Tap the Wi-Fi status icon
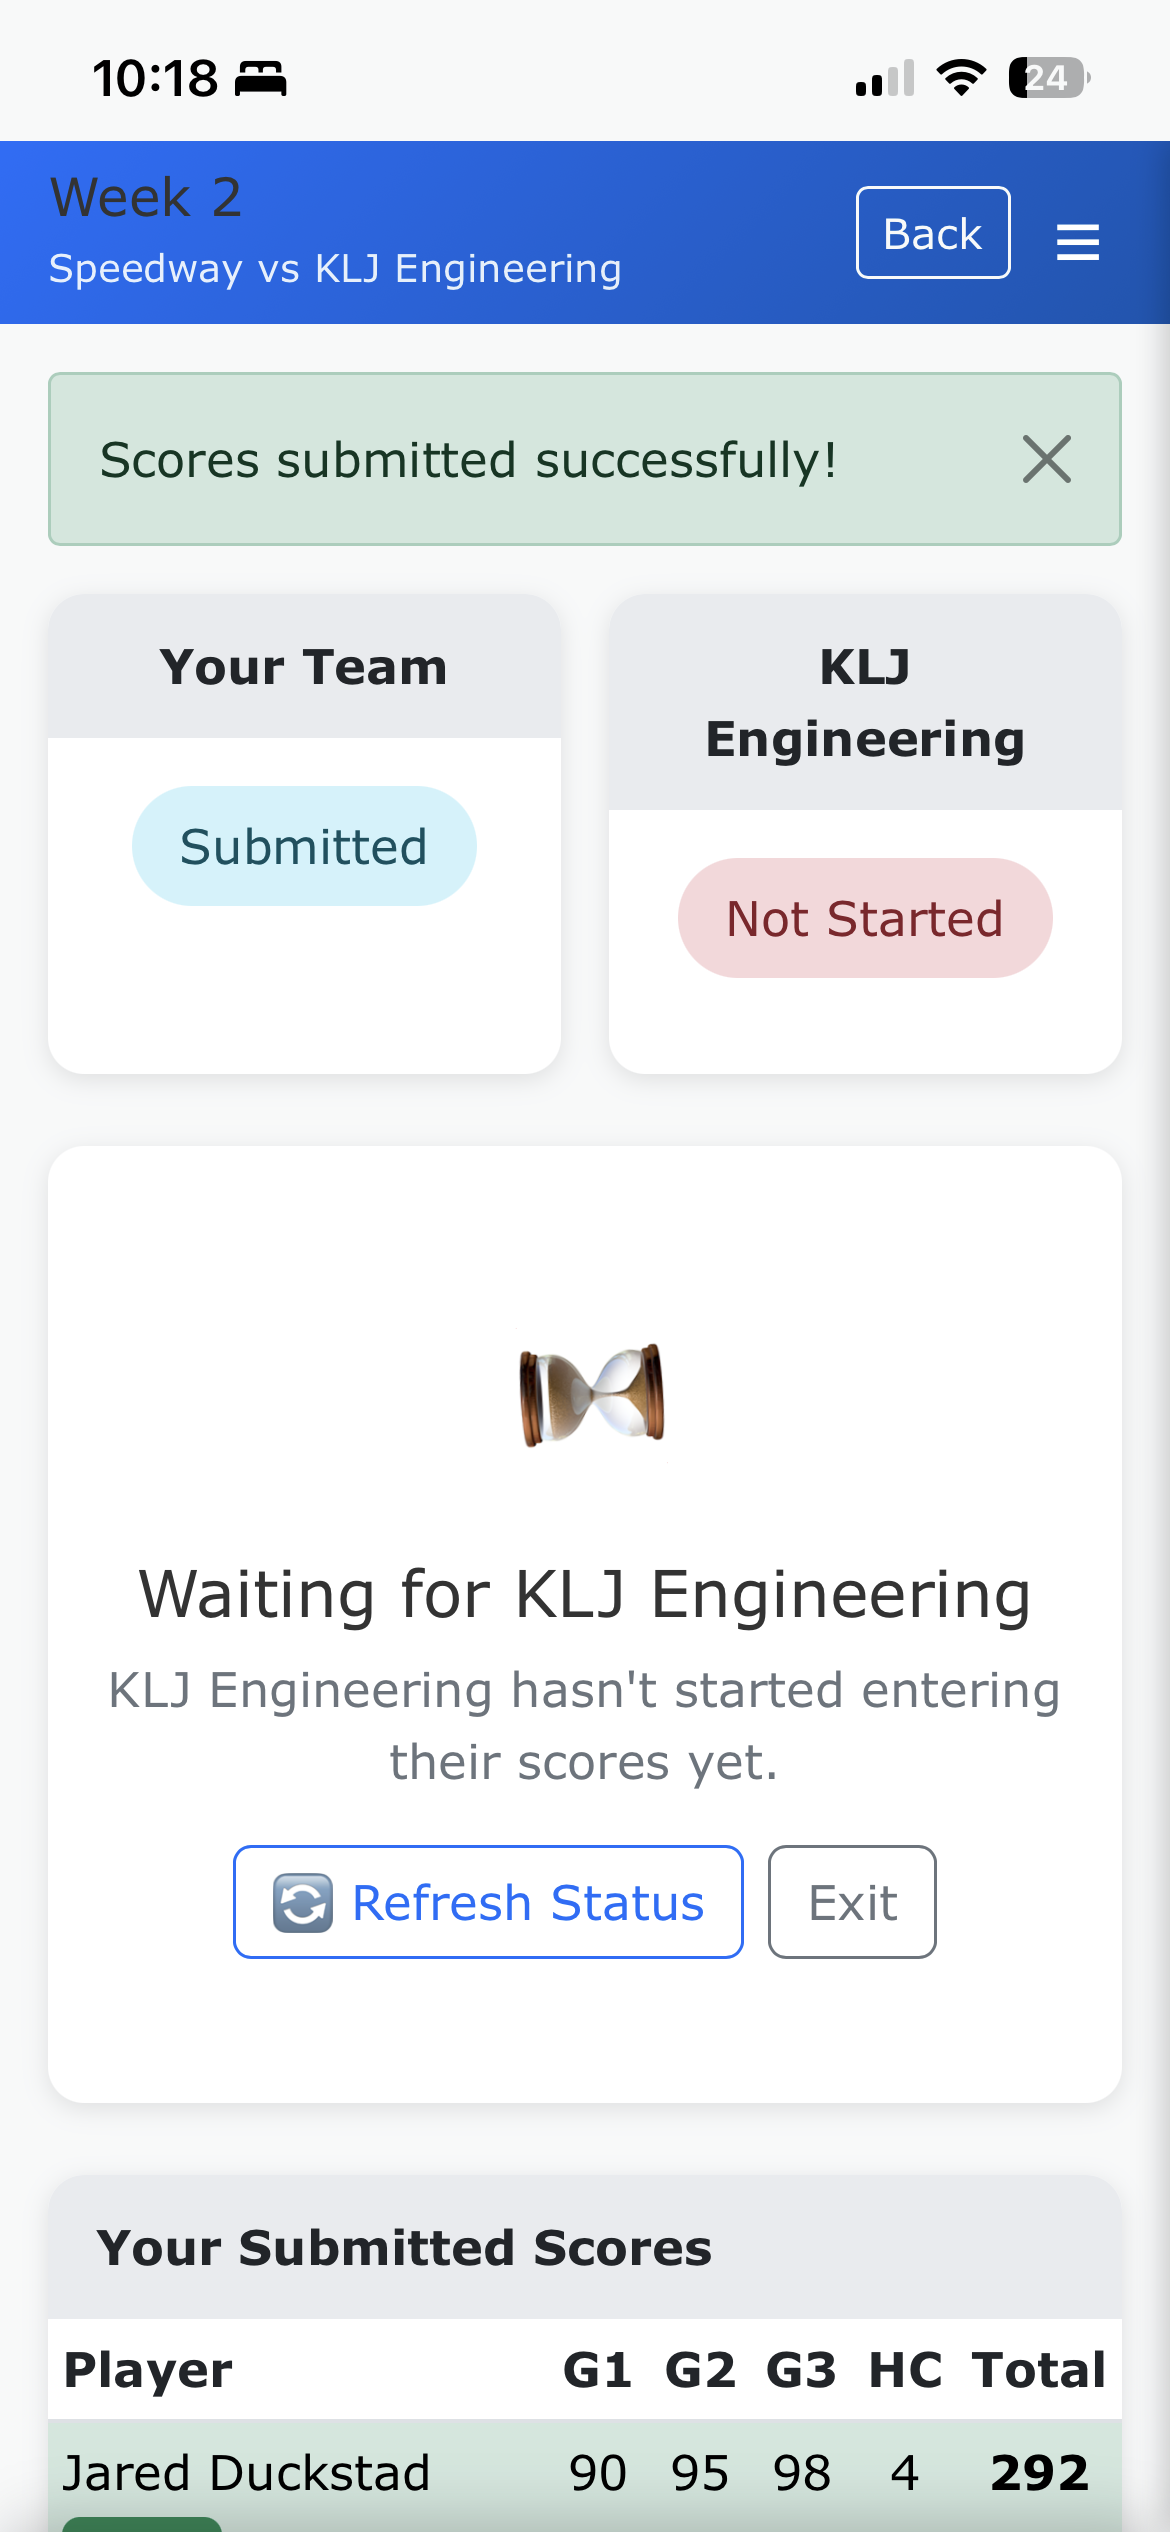Image resolution: width=1170 pixels, height=2532 pixels. 961,78
